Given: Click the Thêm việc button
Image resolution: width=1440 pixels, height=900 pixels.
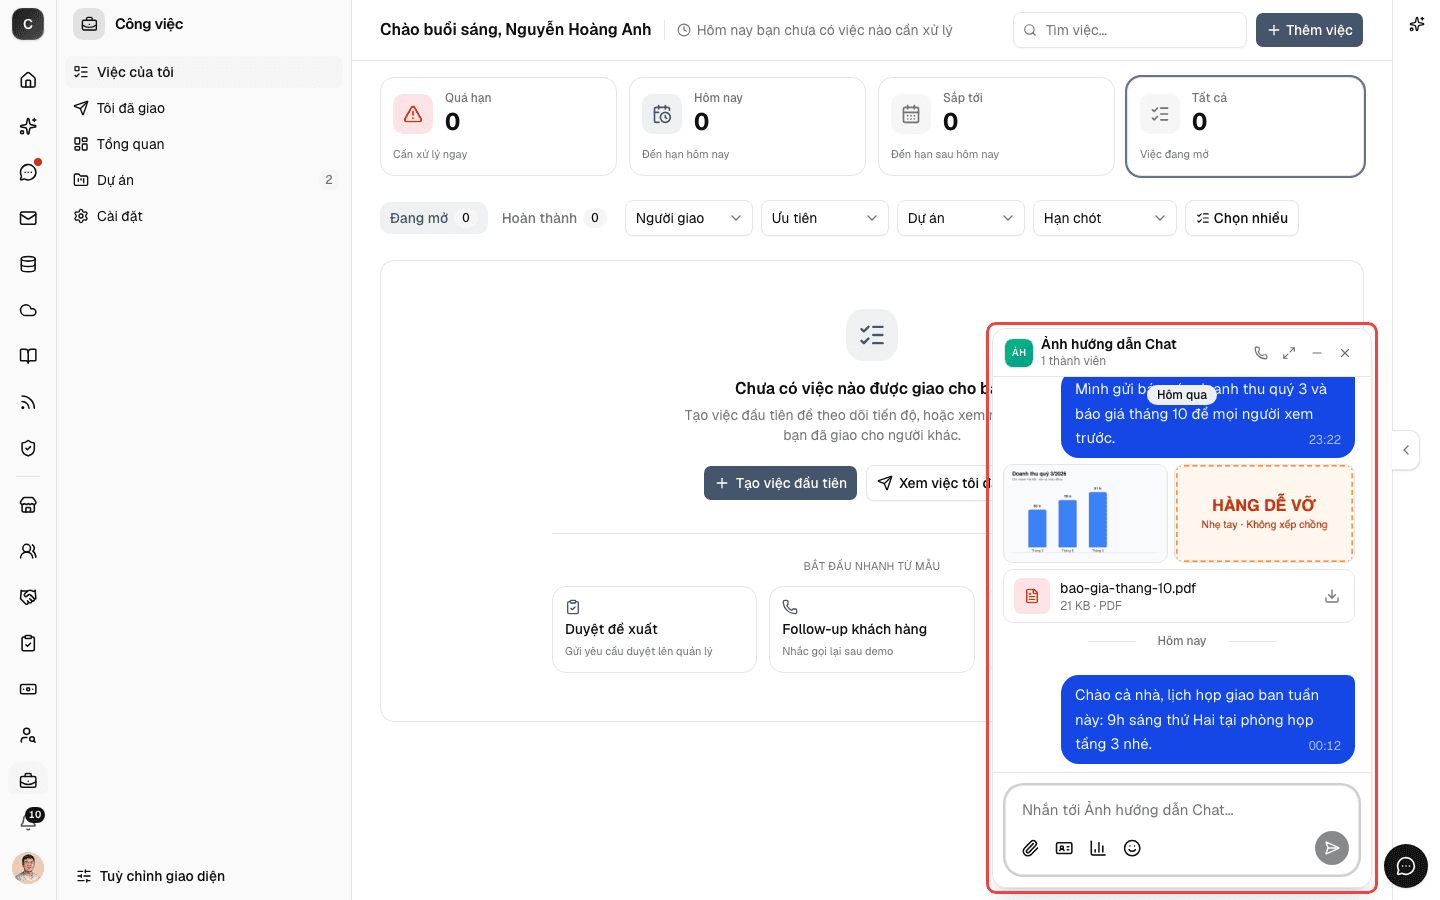Looking at the screenshot, I should tap(1309, 30).
